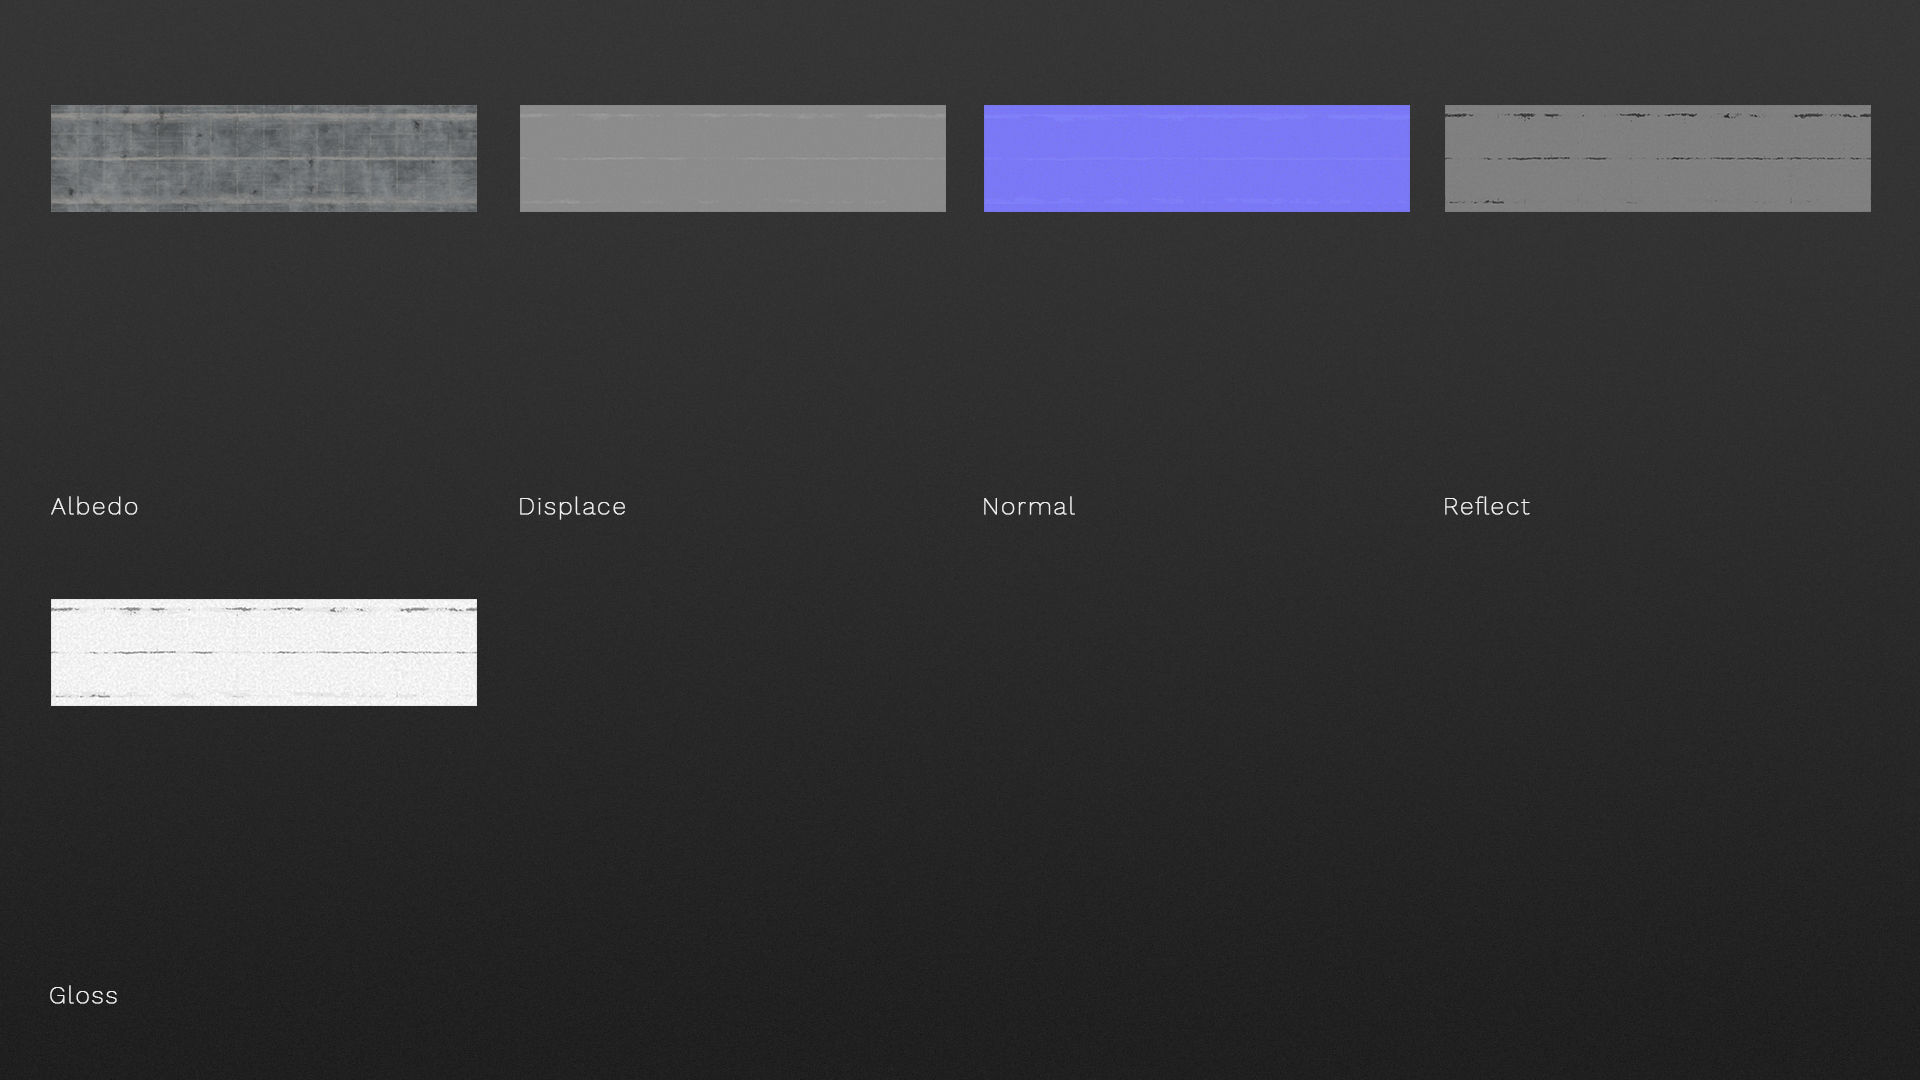Open the dark-streaked gray reflection preview
This screenshot has width=1920, height=1080.
click(x=1657, y=158)
